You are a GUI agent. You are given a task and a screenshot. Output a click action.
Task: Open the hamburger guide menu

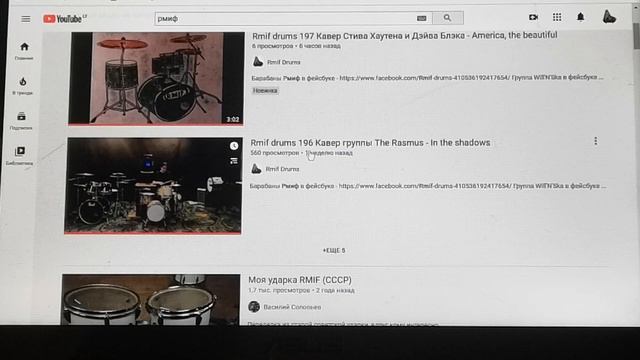pyautogui.click(x=26, y=19)
